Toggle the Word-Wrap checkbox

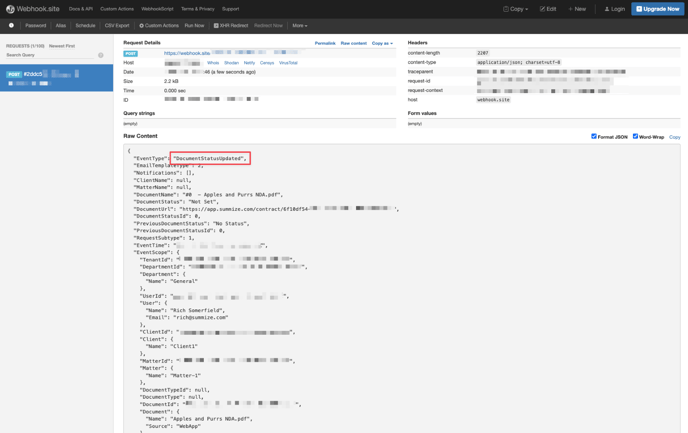pos(635,136)
